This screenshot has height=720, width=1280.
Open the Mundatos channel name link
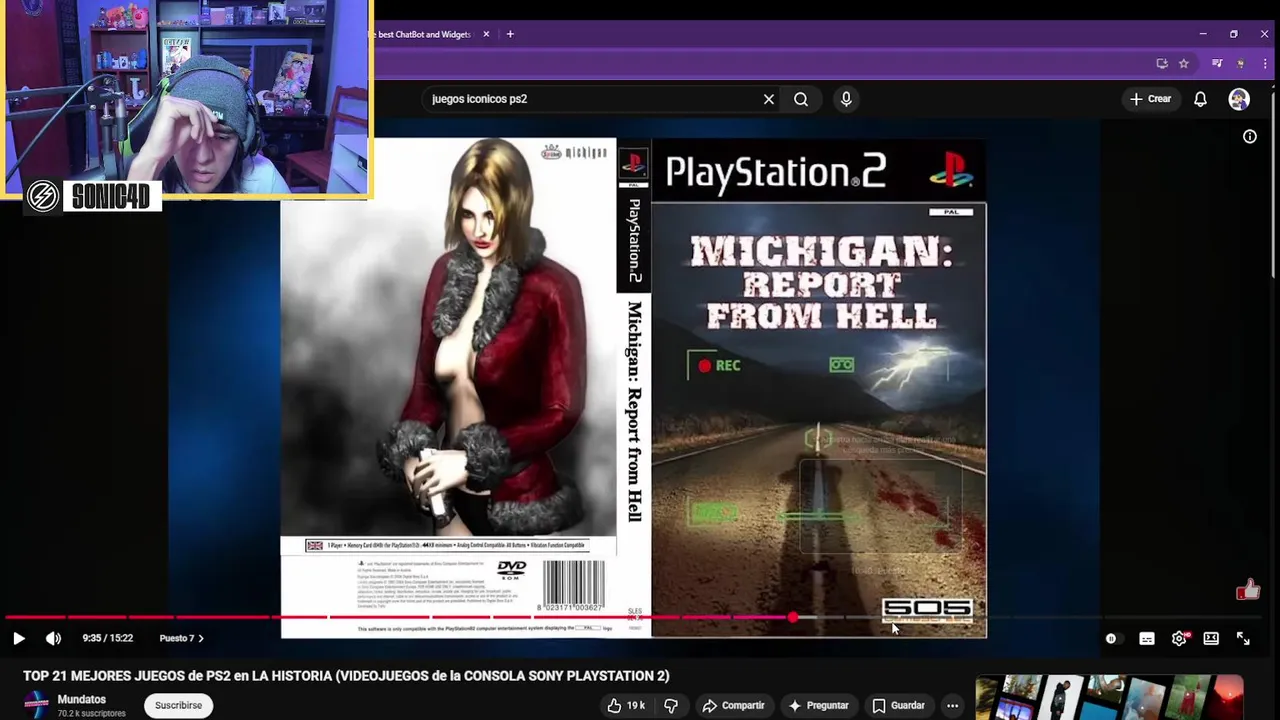coord(82,700)
